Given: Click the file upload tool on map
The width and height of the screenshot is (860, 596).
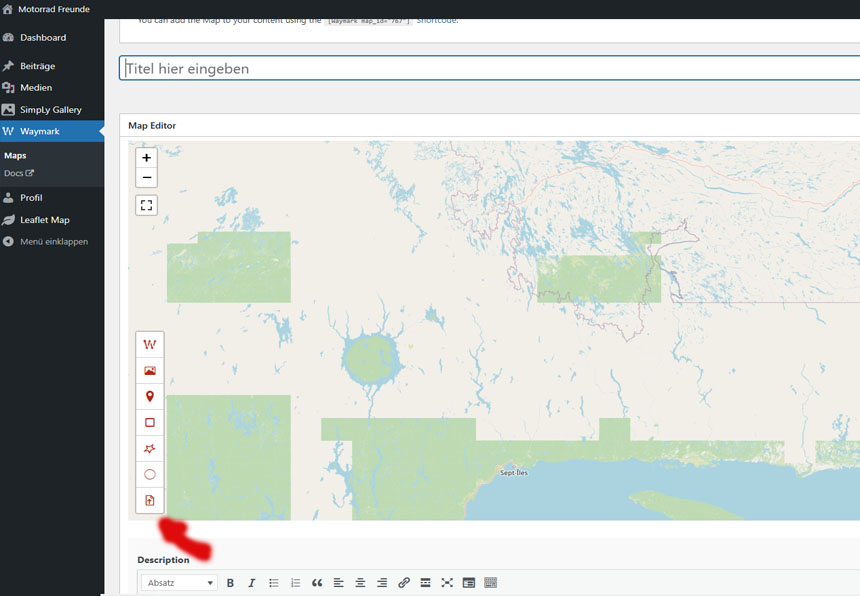Looking at the screenshot, I should [150, 500].
